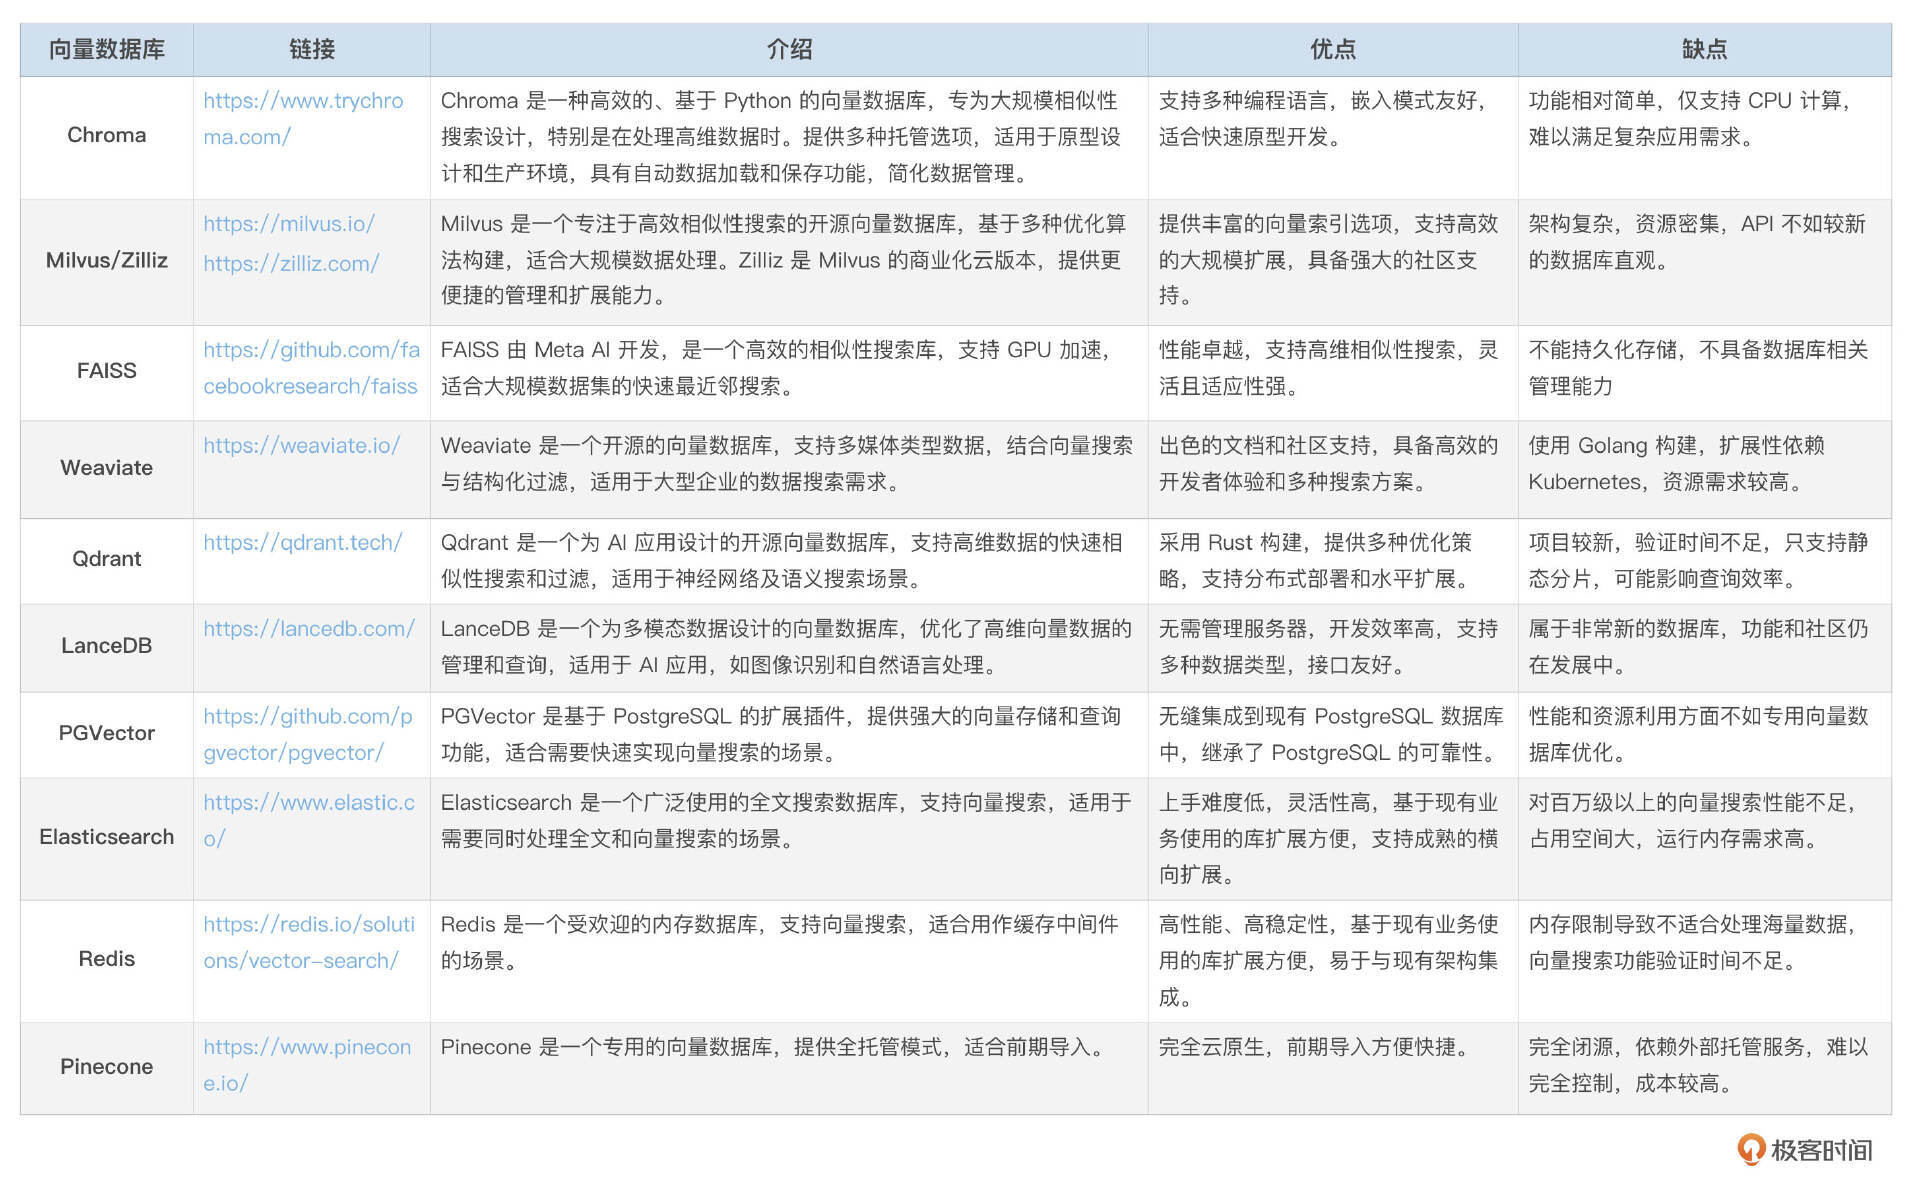The image size is (1920, 1197).
Task: Click the milvus.io link
Action: (289, 224)
